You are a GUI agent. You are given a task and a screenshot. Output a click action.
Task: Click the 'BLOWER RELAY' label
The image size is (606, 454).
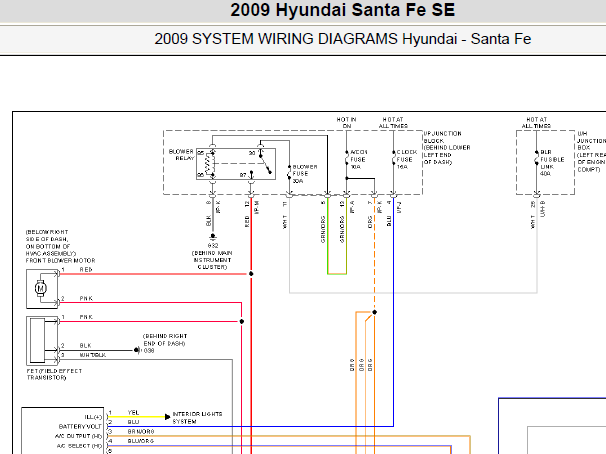coord(181,155)
